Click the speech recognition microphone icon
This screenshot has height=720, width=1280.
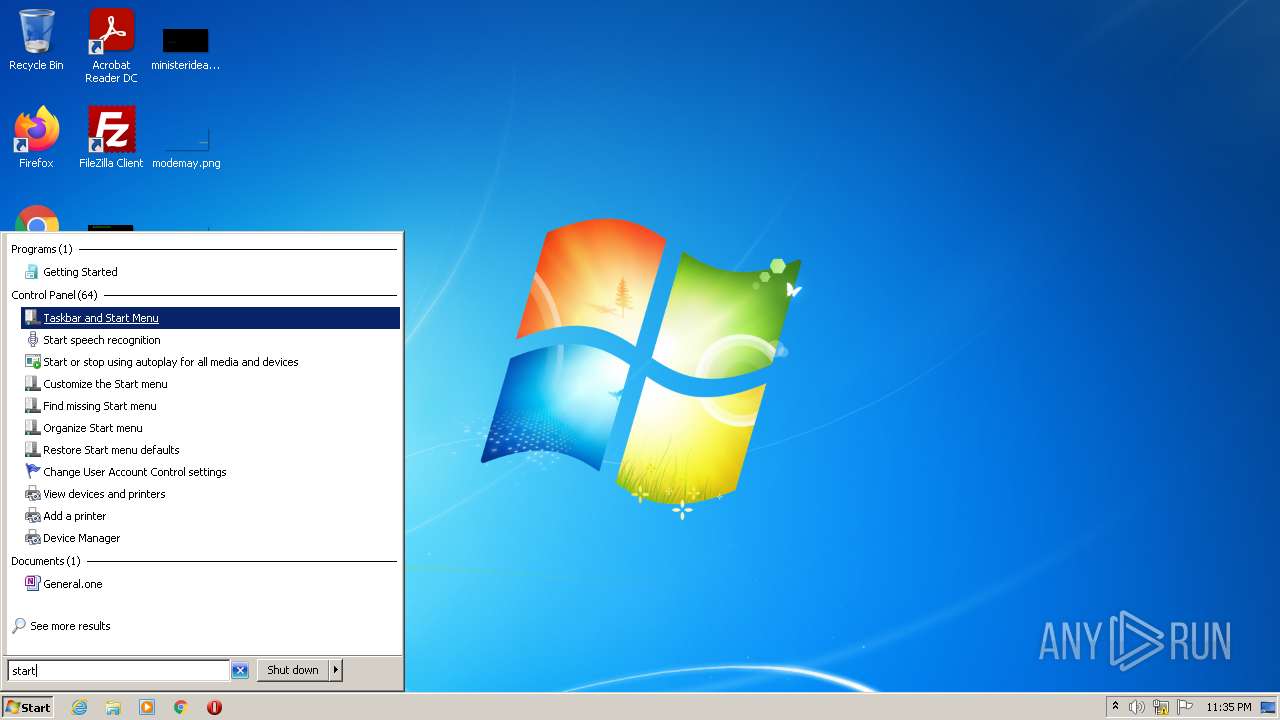click(x=32, y=340)
